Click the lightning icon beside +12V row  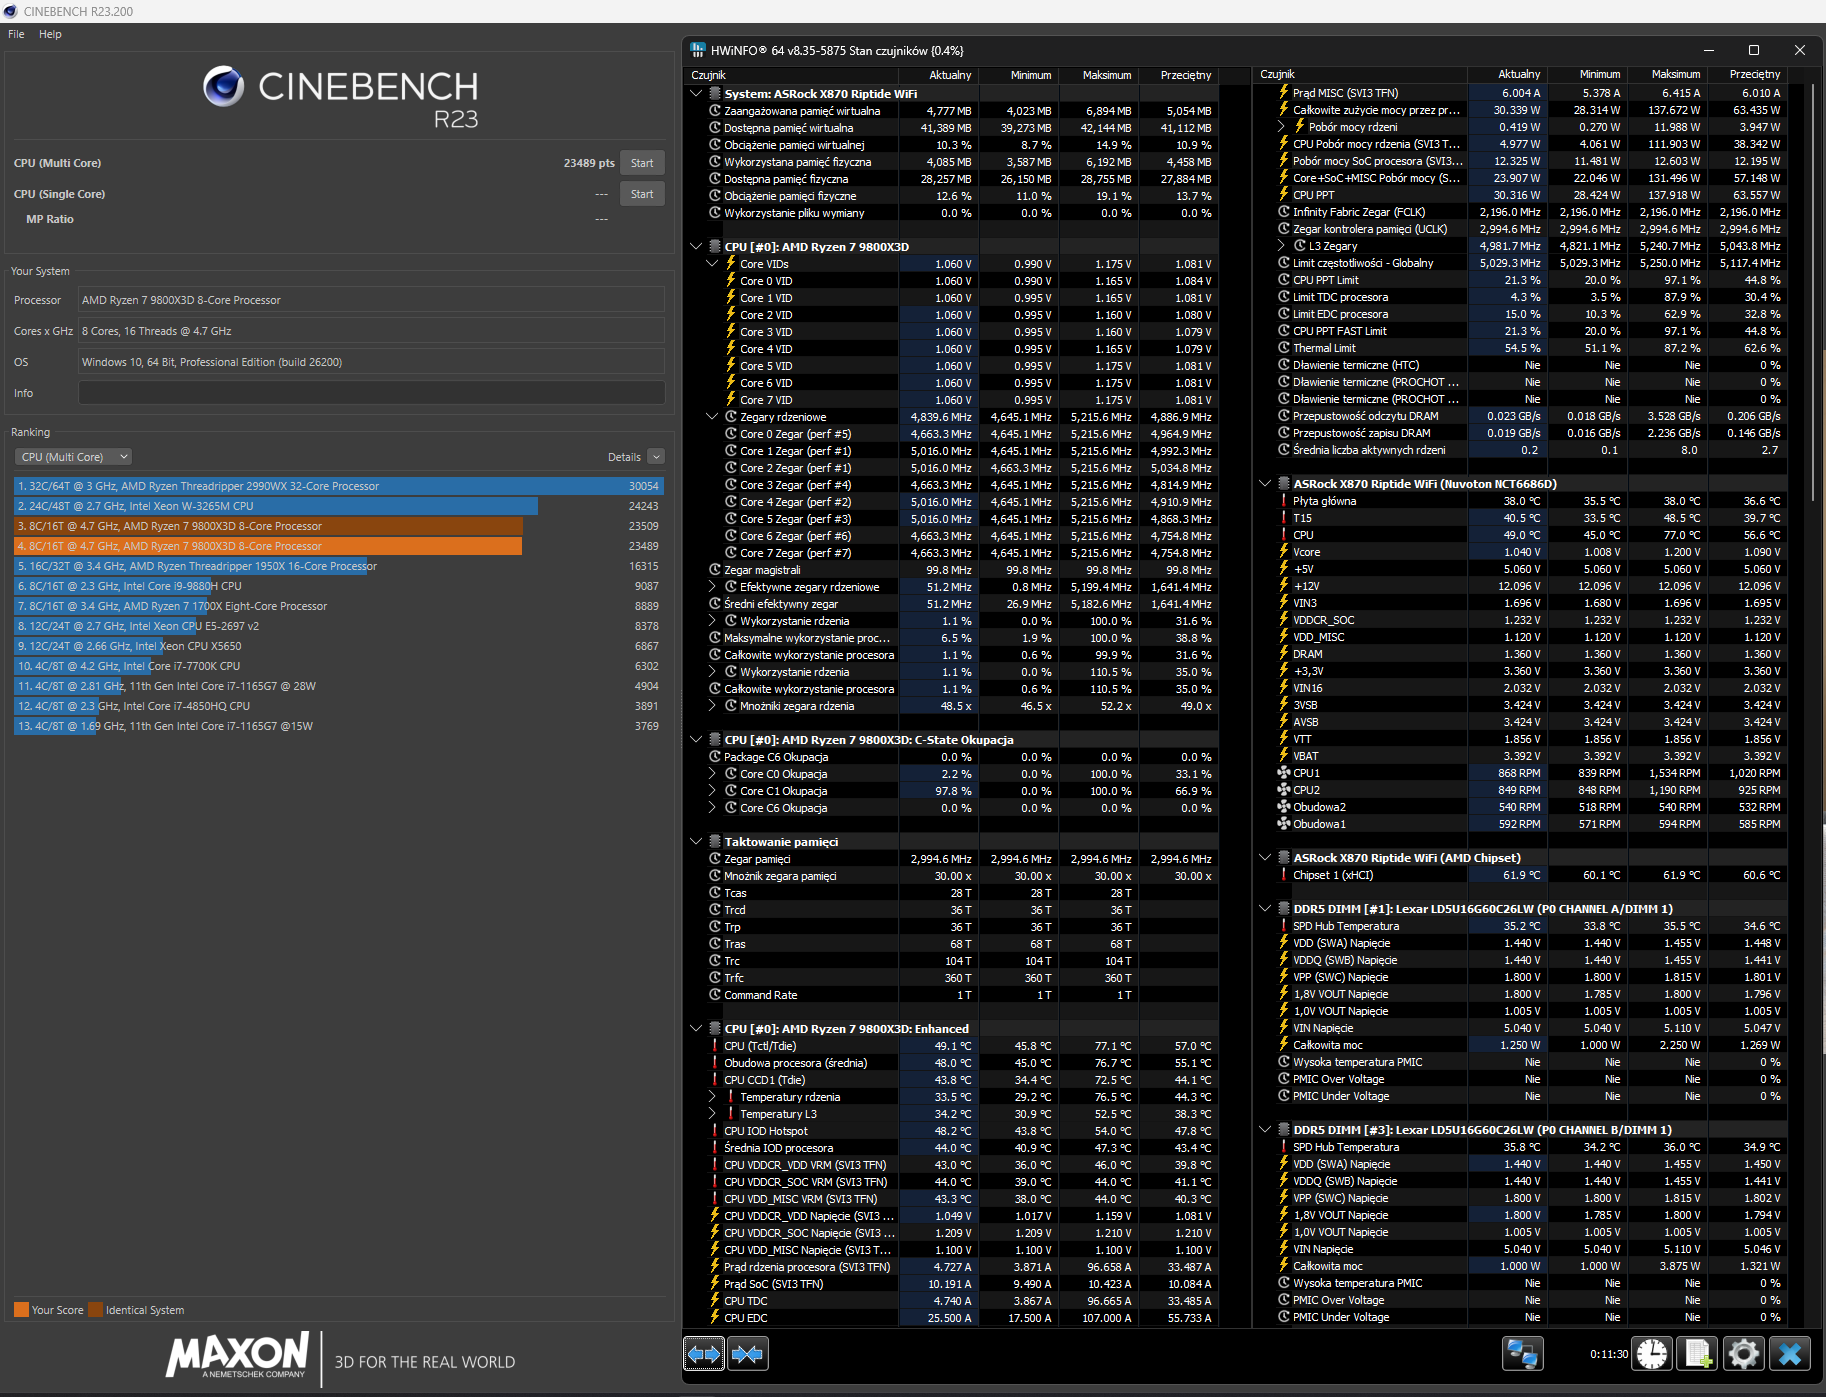point(1284,586)
